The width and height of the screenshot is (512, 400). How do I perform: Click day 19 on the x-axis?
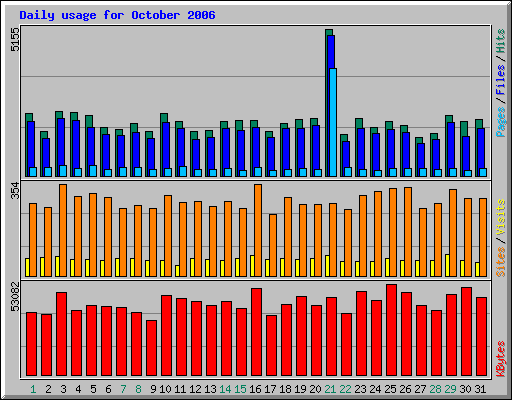300,389
